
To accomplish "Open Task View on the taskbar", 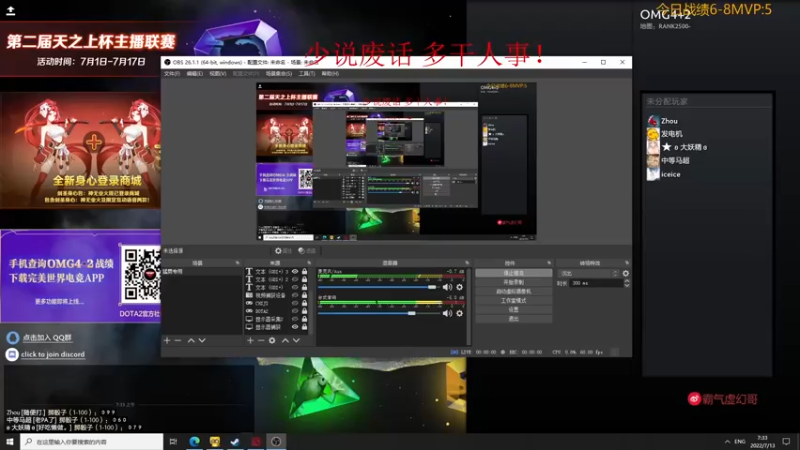I will [x=173, y=441].
